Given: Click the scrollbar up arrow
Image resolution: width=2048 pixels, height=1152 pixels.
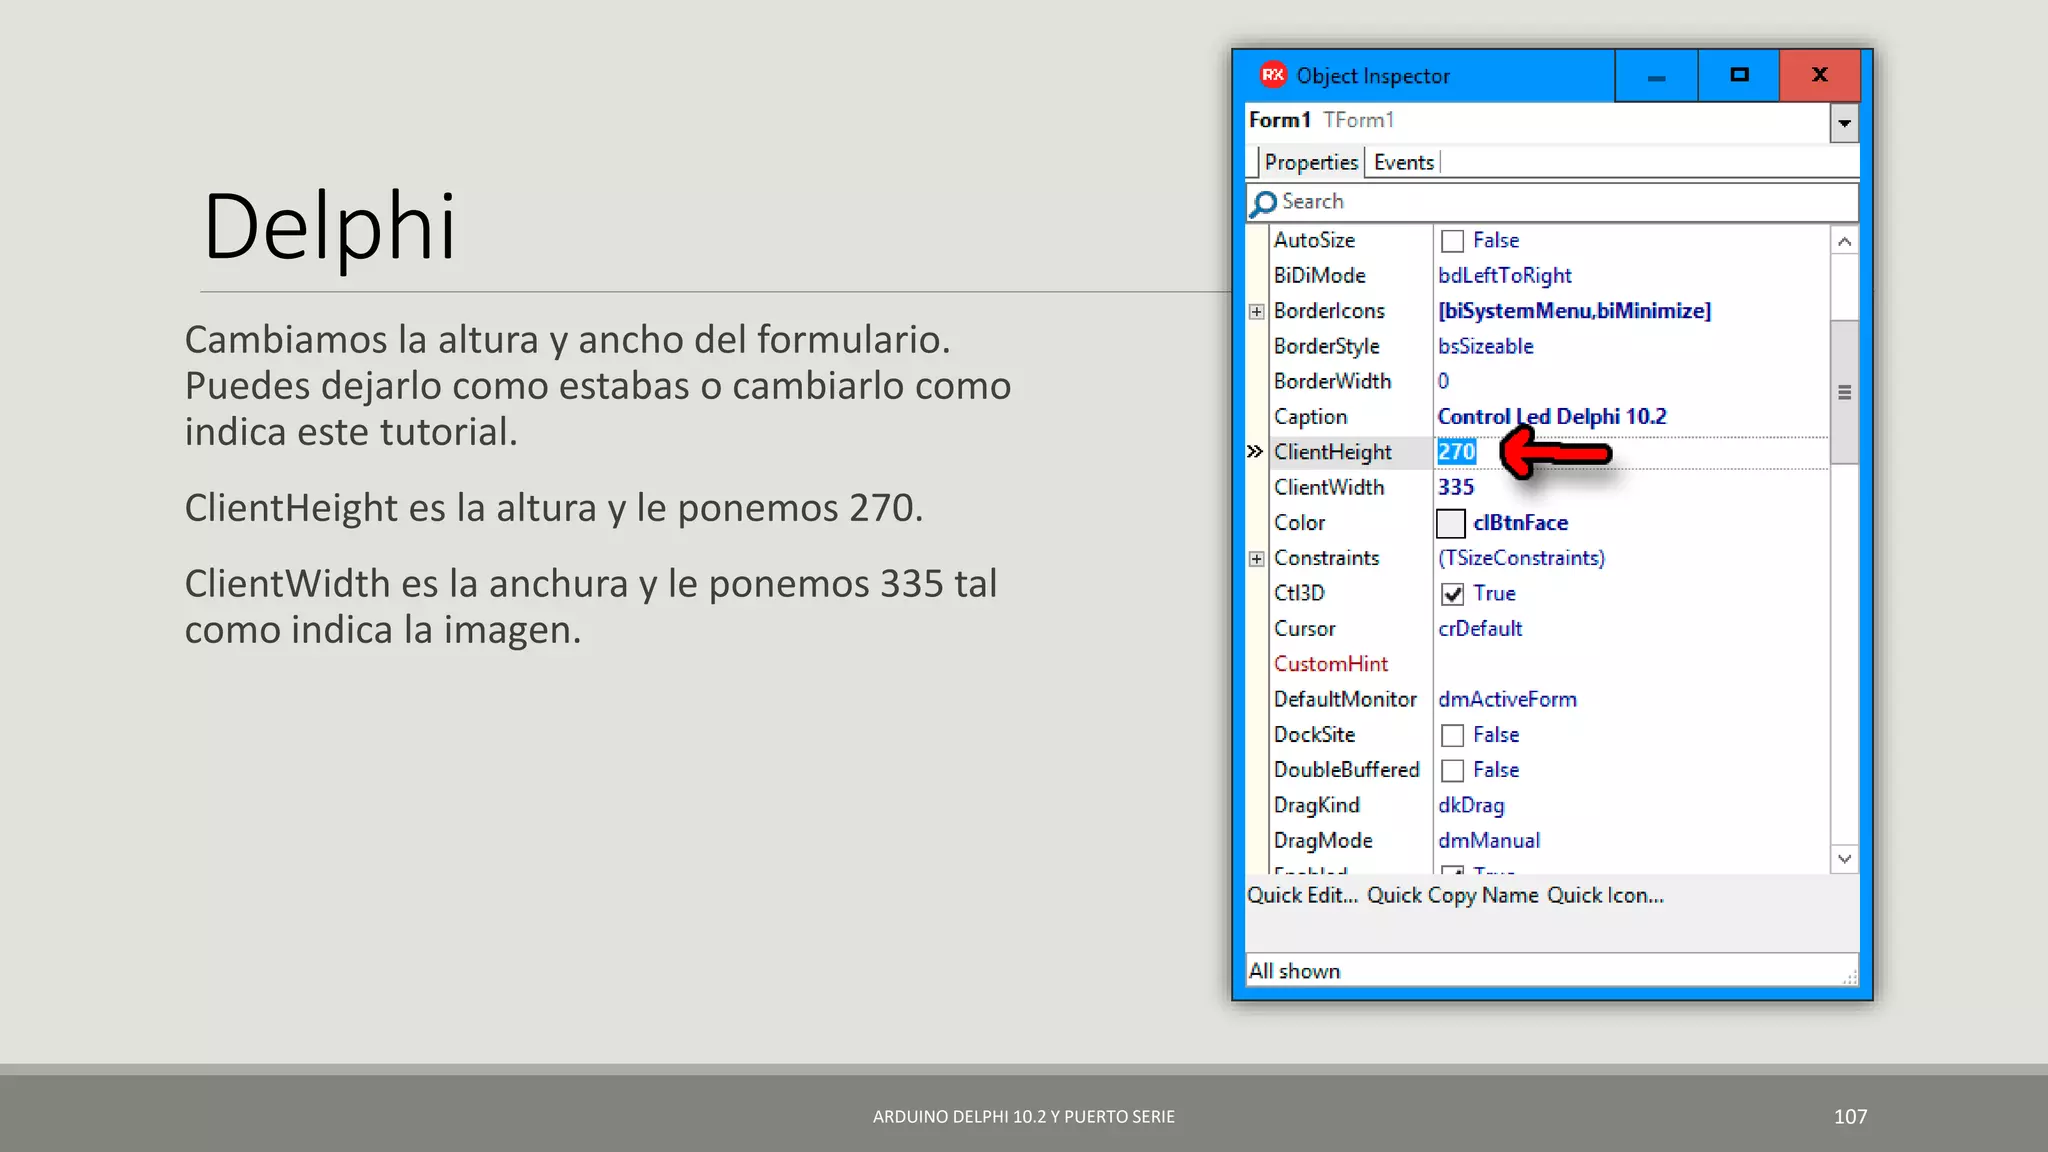Looking at the screenshot, I should point(1844,241).
